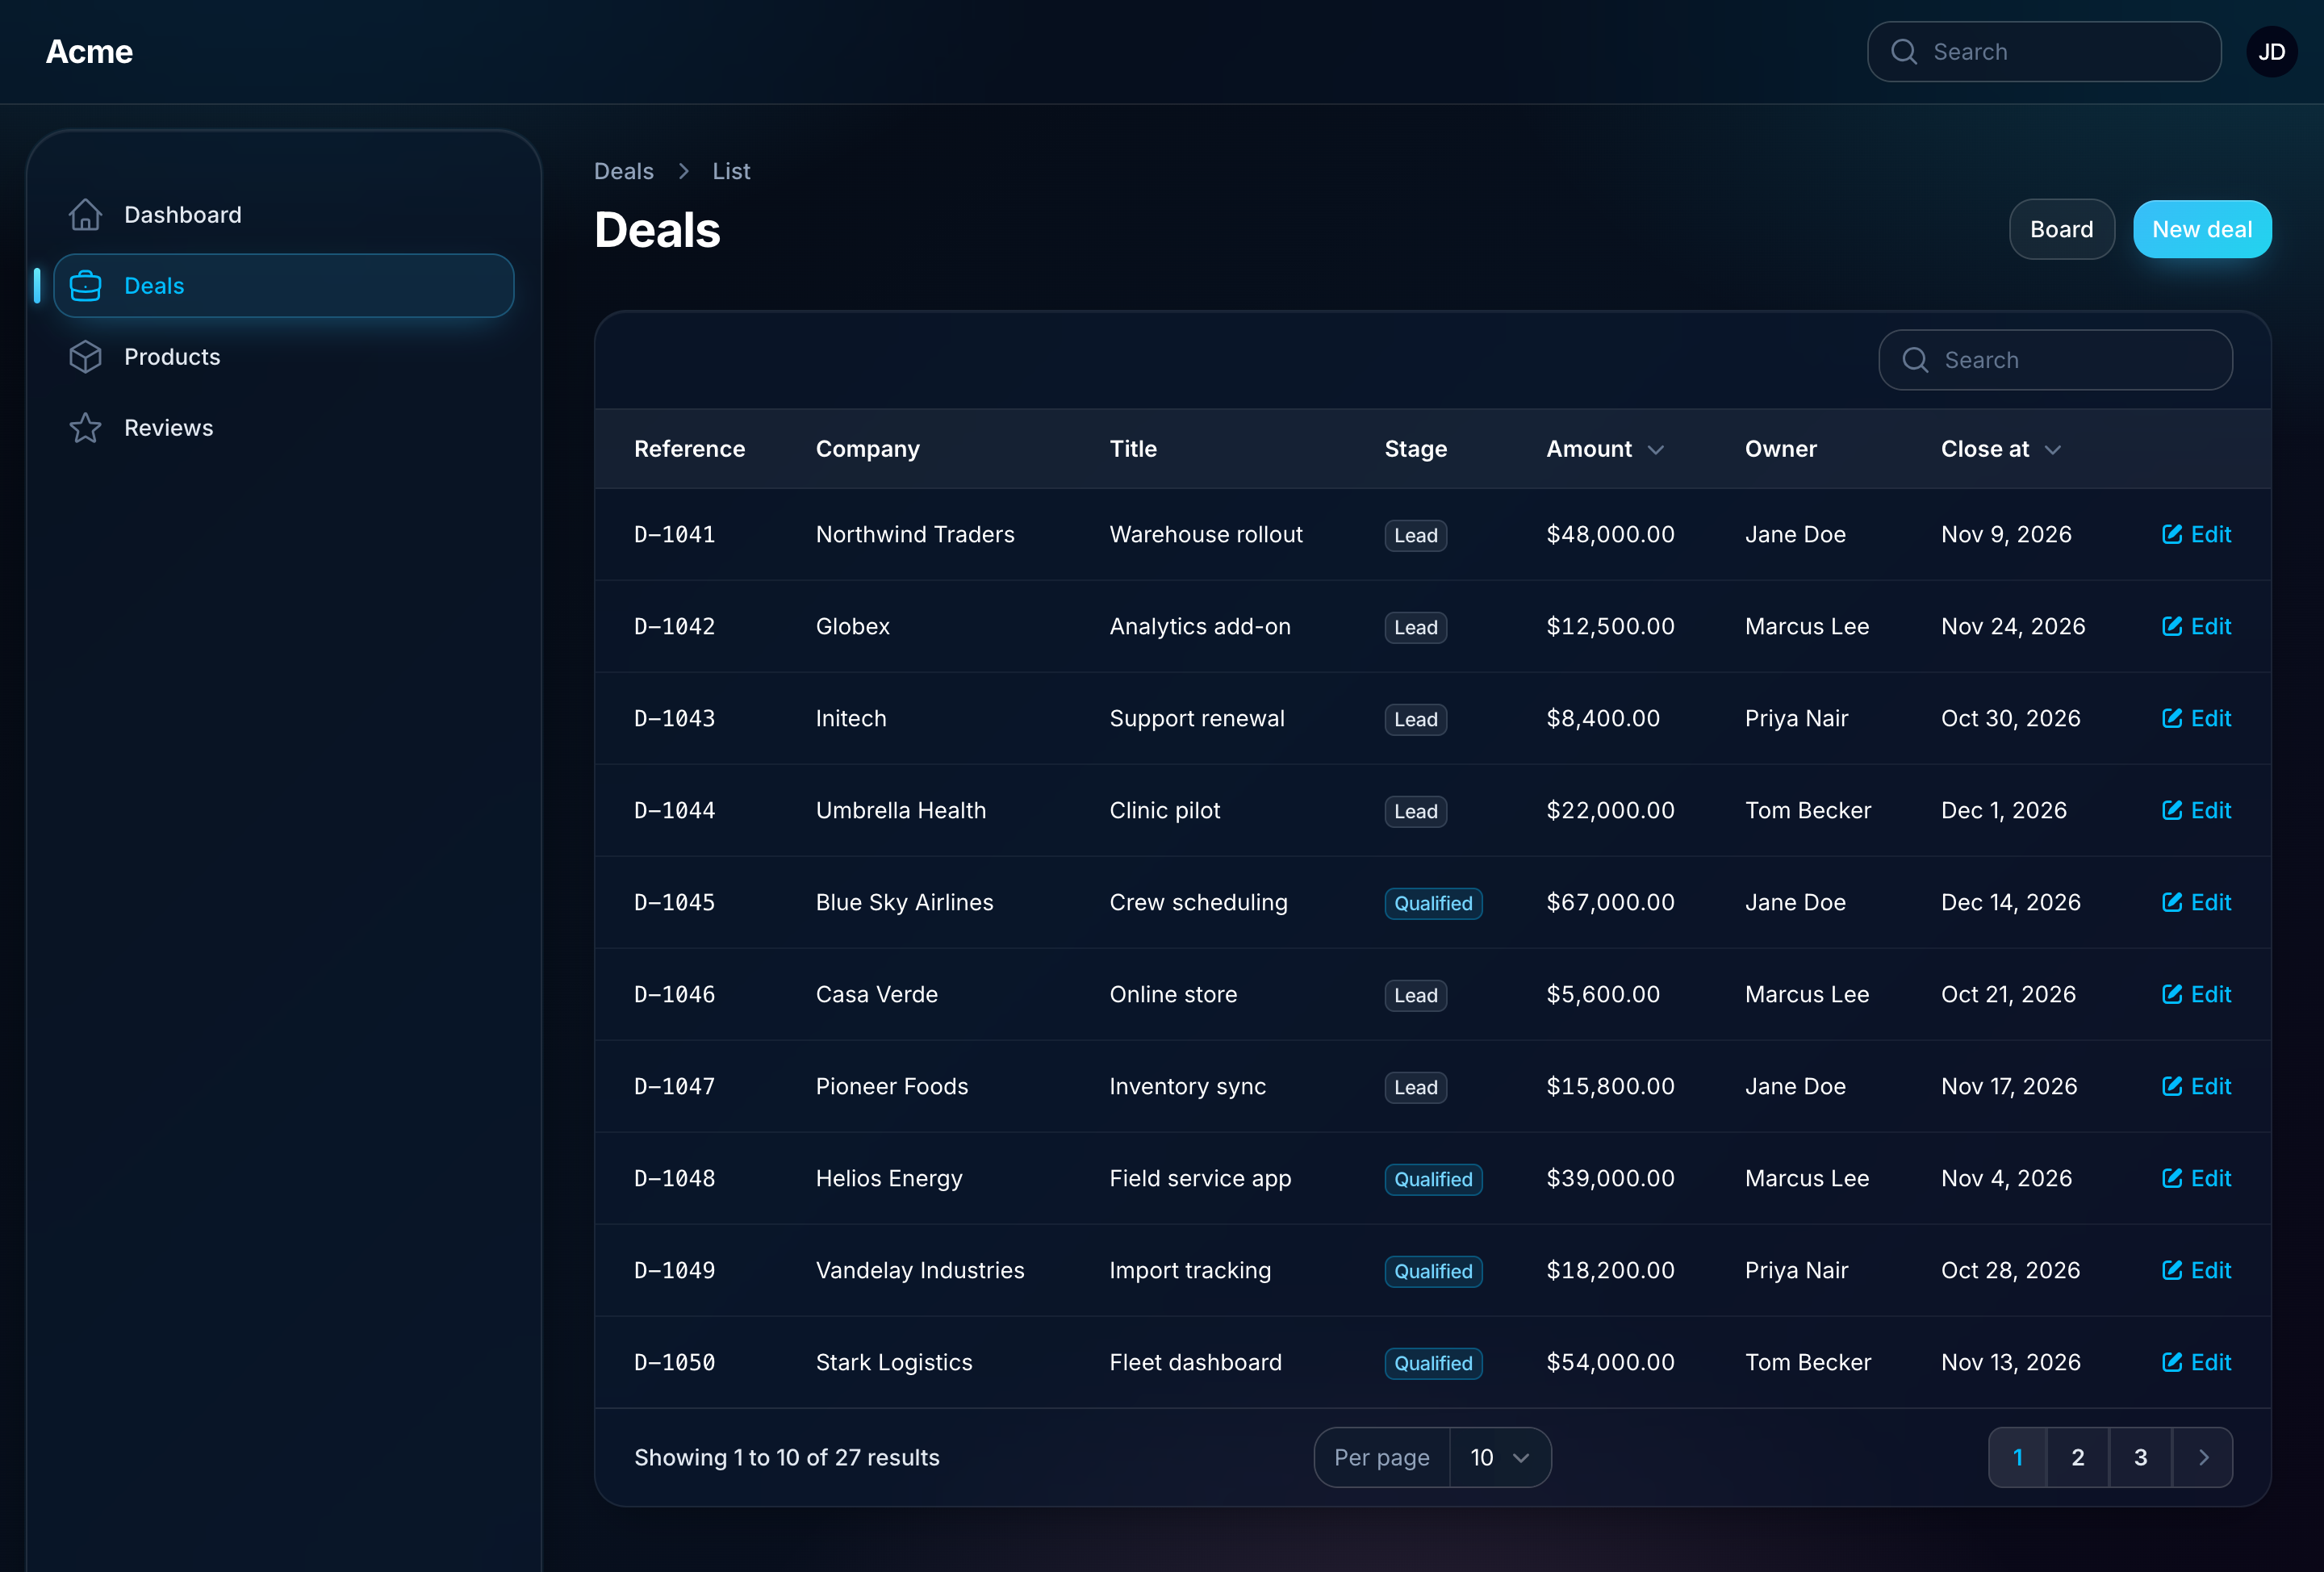This screenshot has height=1572, width=2324.
Task: Click the edit pencil icon for Globex
Action: [x=2172, y=626]
